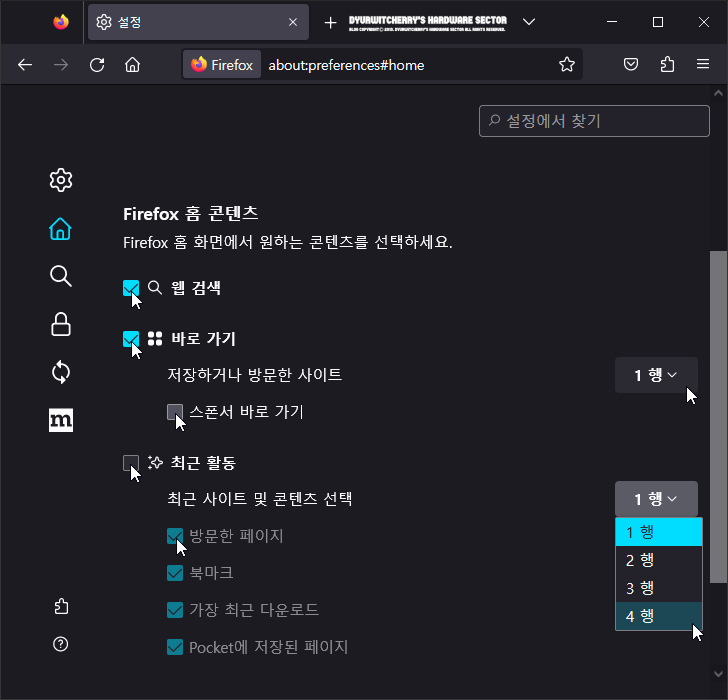Enable the 최근 활동 checkbox
The image size is (728, 700).
131,463
